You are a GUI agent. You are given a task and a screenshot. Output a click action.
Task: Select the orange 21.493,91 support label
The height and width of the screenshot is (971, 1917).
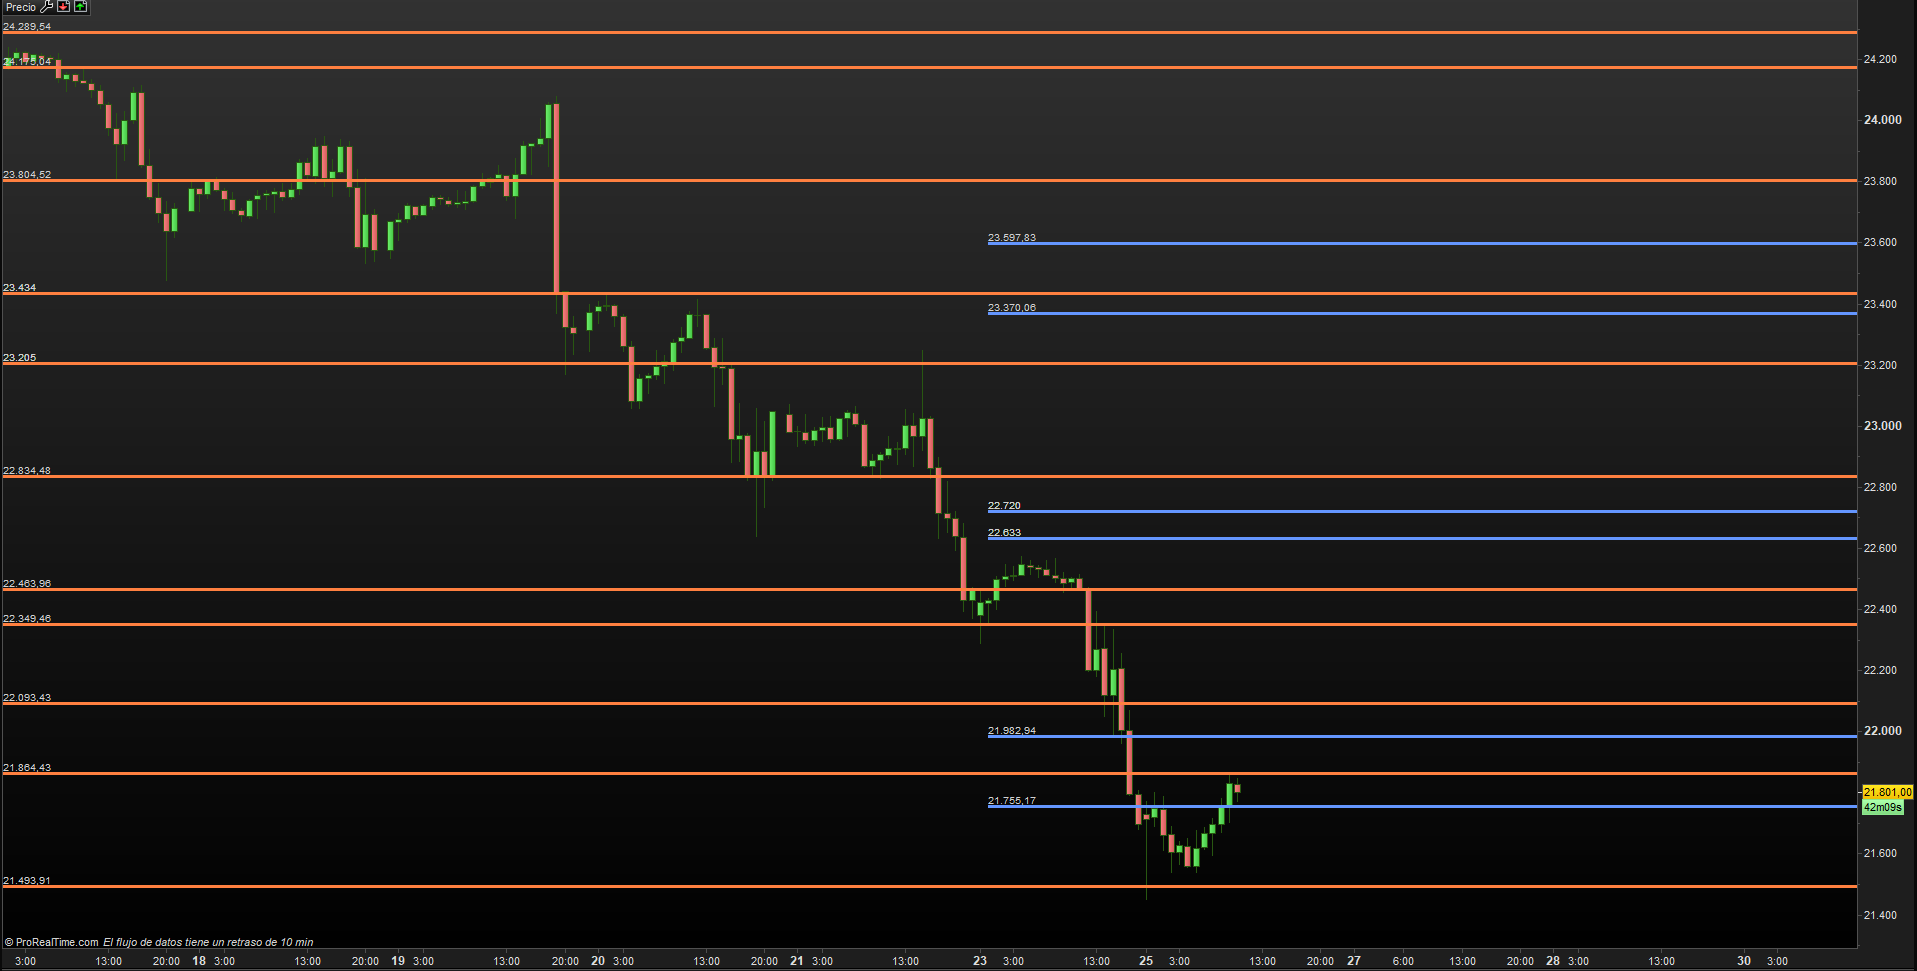27,881
